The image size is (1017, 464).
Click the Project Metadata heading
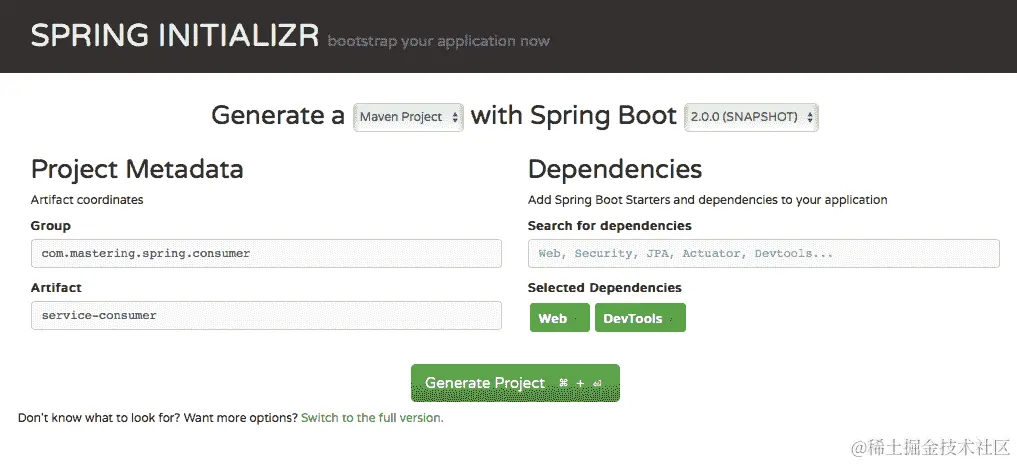[x=137, y=169]
